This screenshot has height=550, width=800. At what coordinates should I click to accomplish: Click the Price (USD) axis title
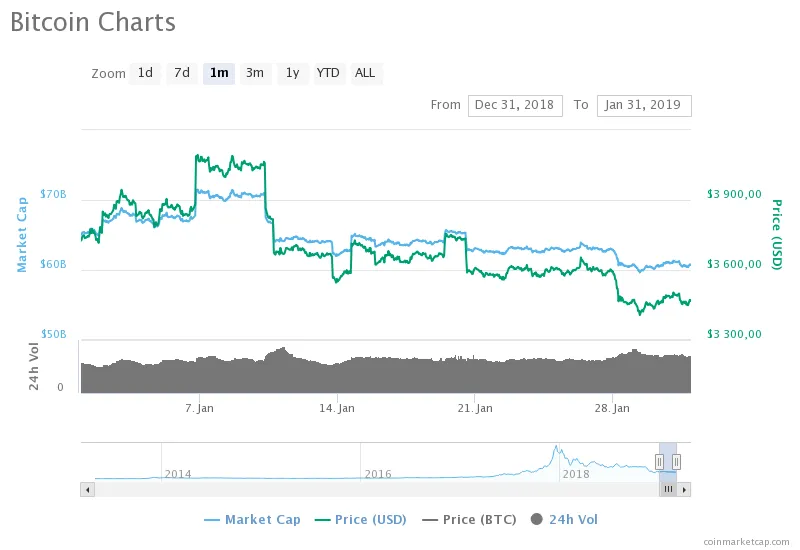coord(777,235)
